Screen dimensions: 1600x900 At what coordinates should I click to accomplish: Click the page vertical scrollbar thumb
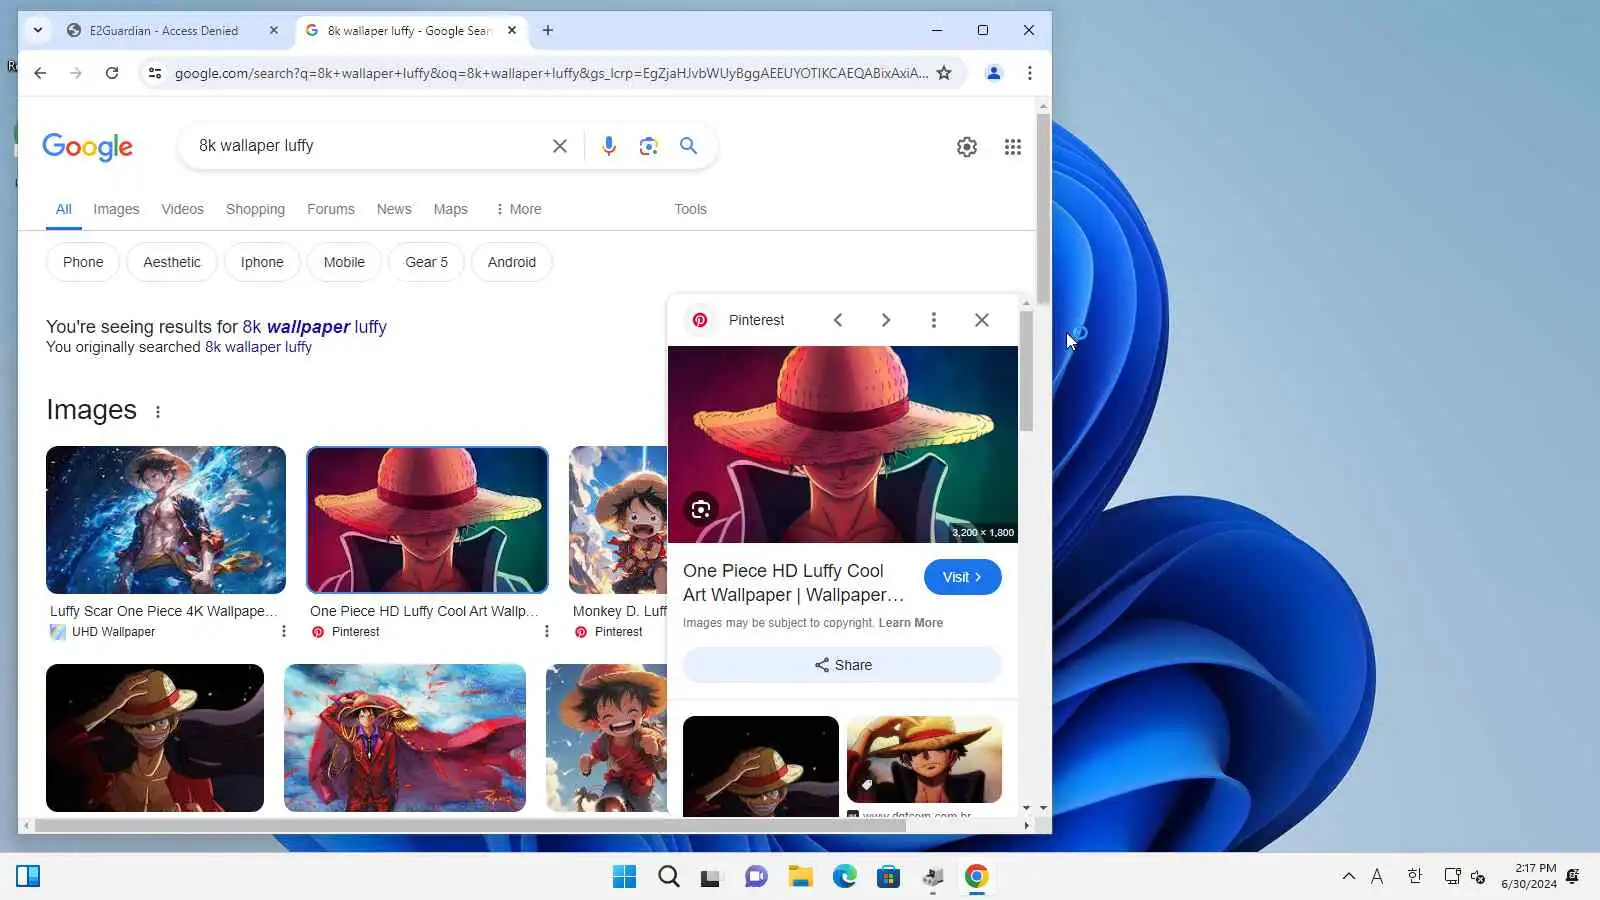1043,208
